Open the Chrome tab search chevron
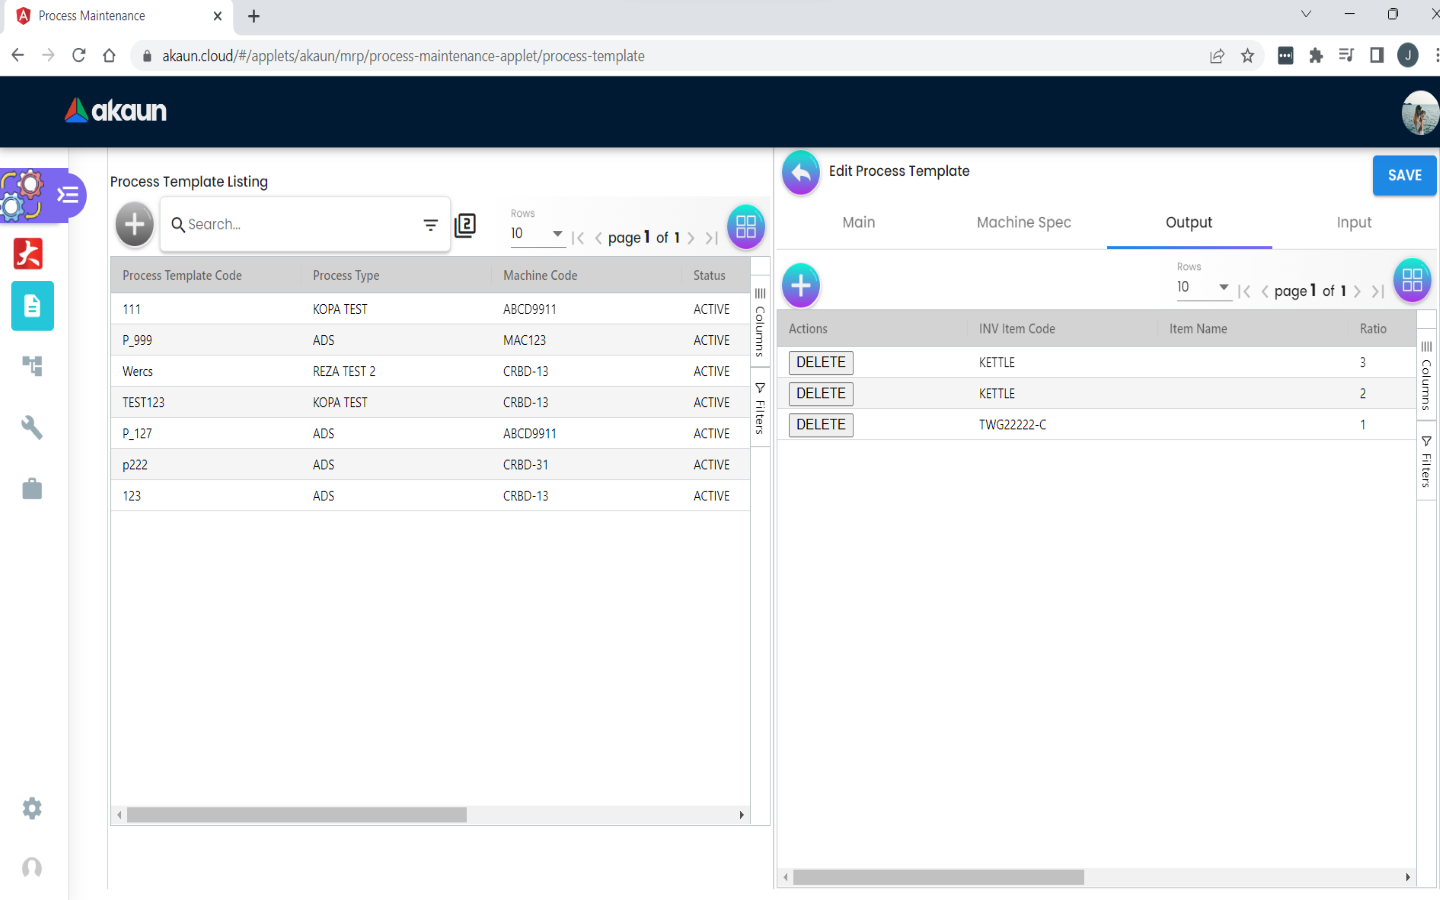Viewport: 1440px width, 900px height. 1305,15
